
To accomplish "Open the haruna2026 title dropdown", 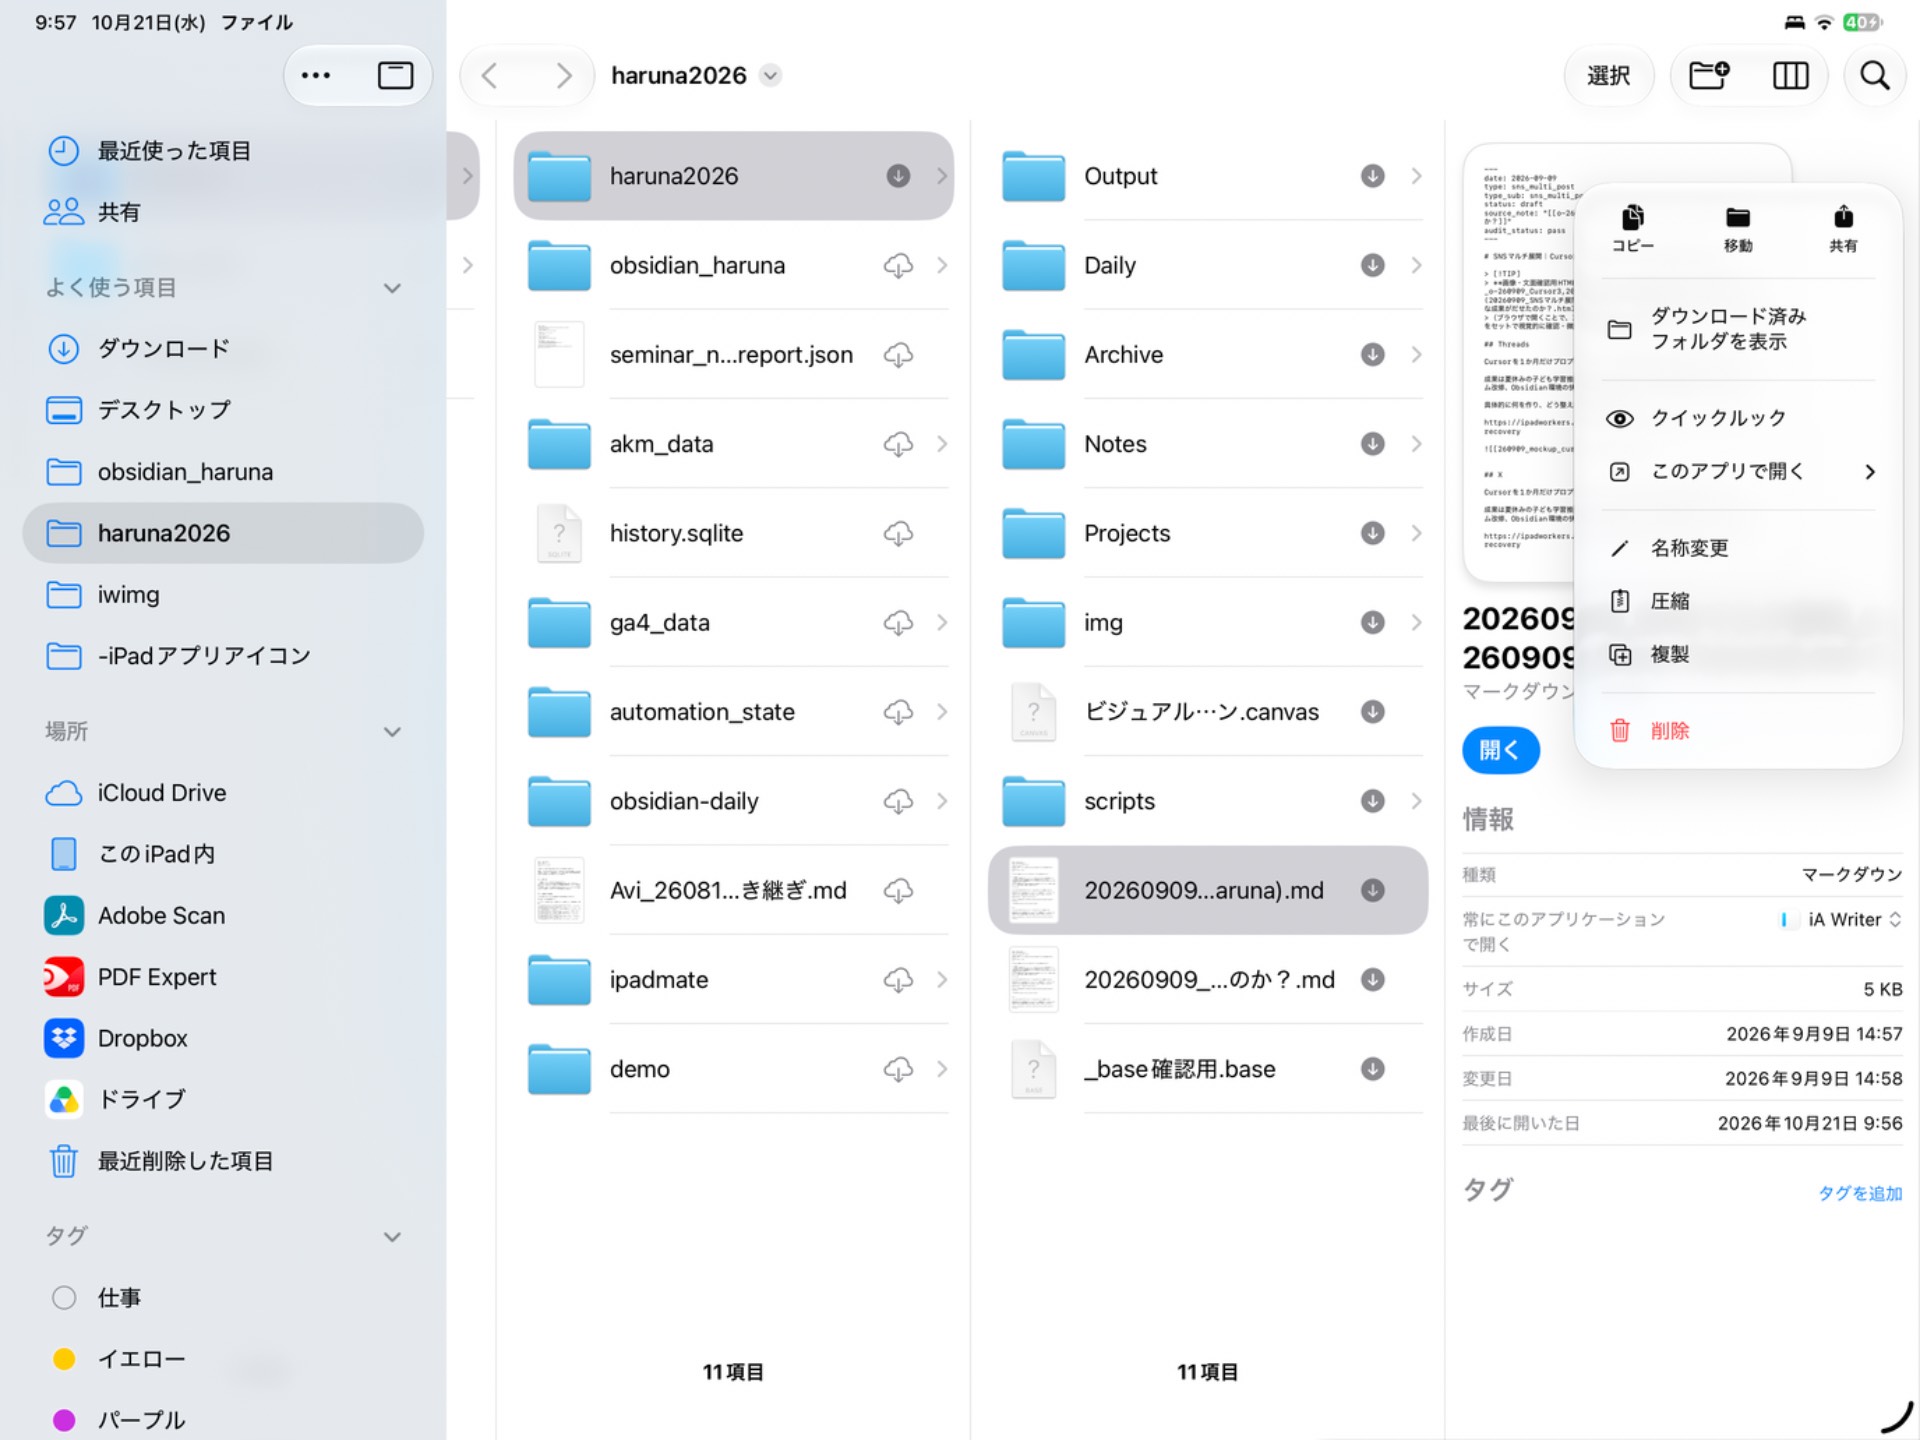I will (770, 76).
